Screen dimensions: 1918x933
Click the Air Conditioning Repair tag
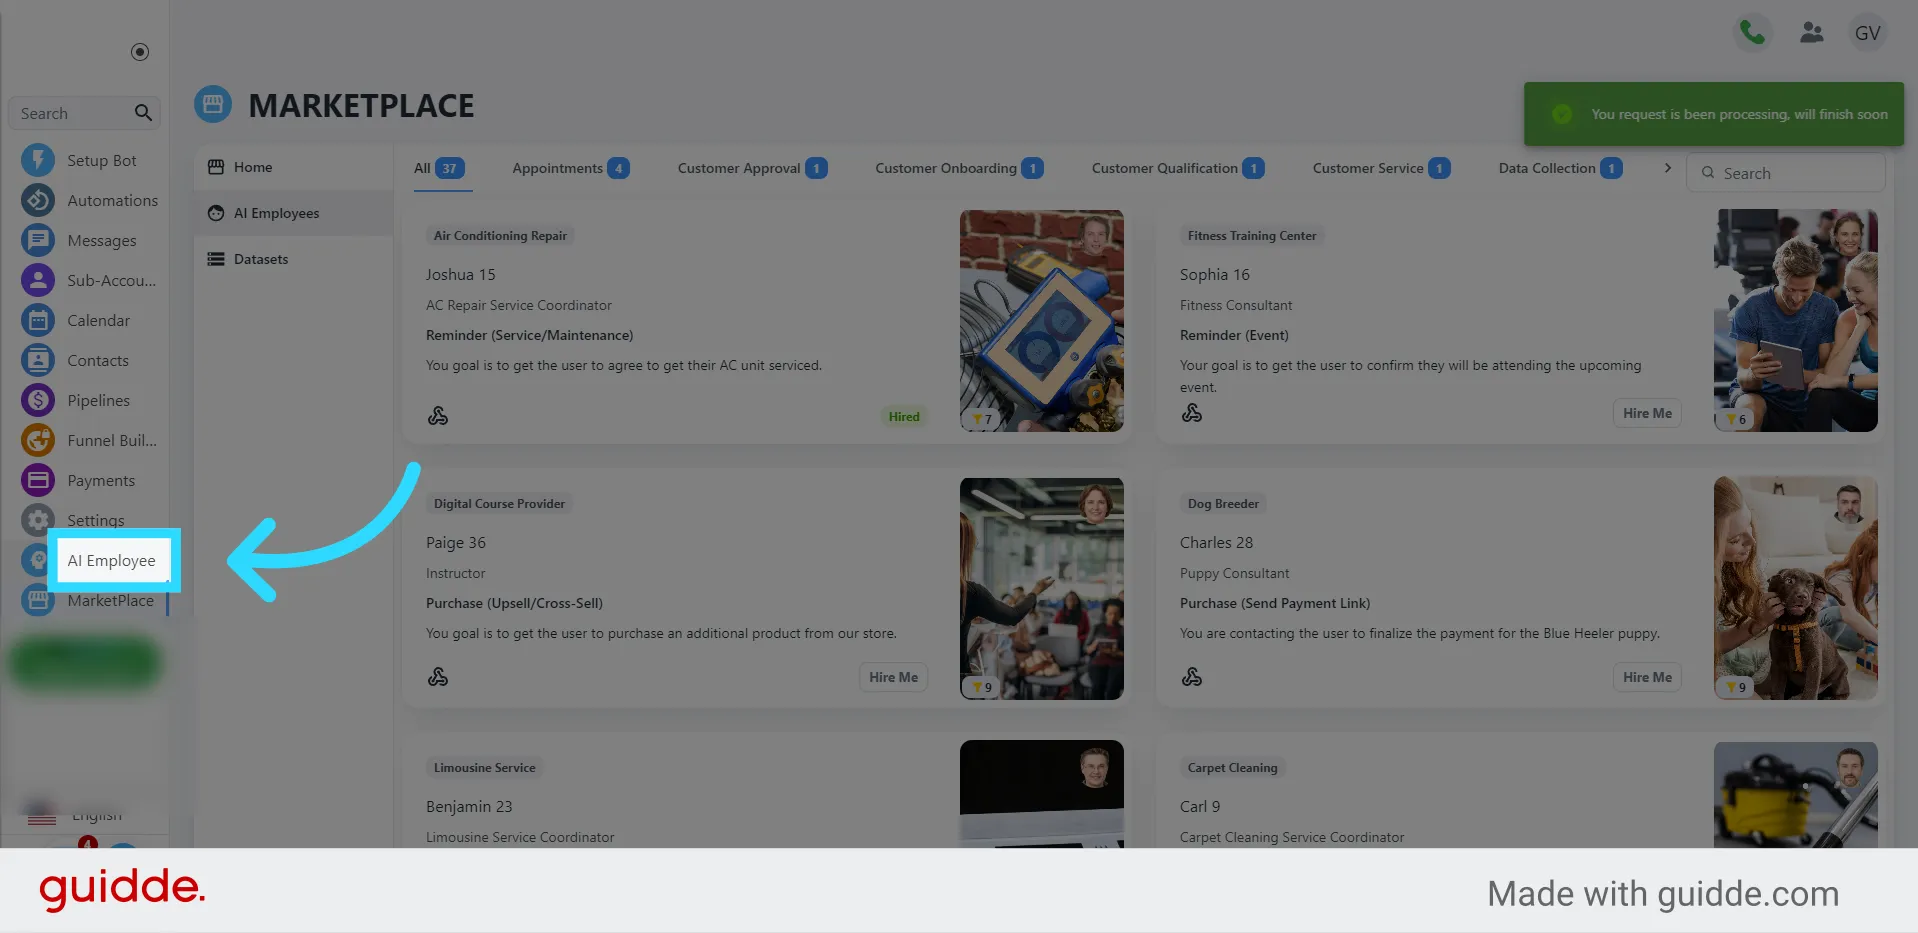click(500, 236)
